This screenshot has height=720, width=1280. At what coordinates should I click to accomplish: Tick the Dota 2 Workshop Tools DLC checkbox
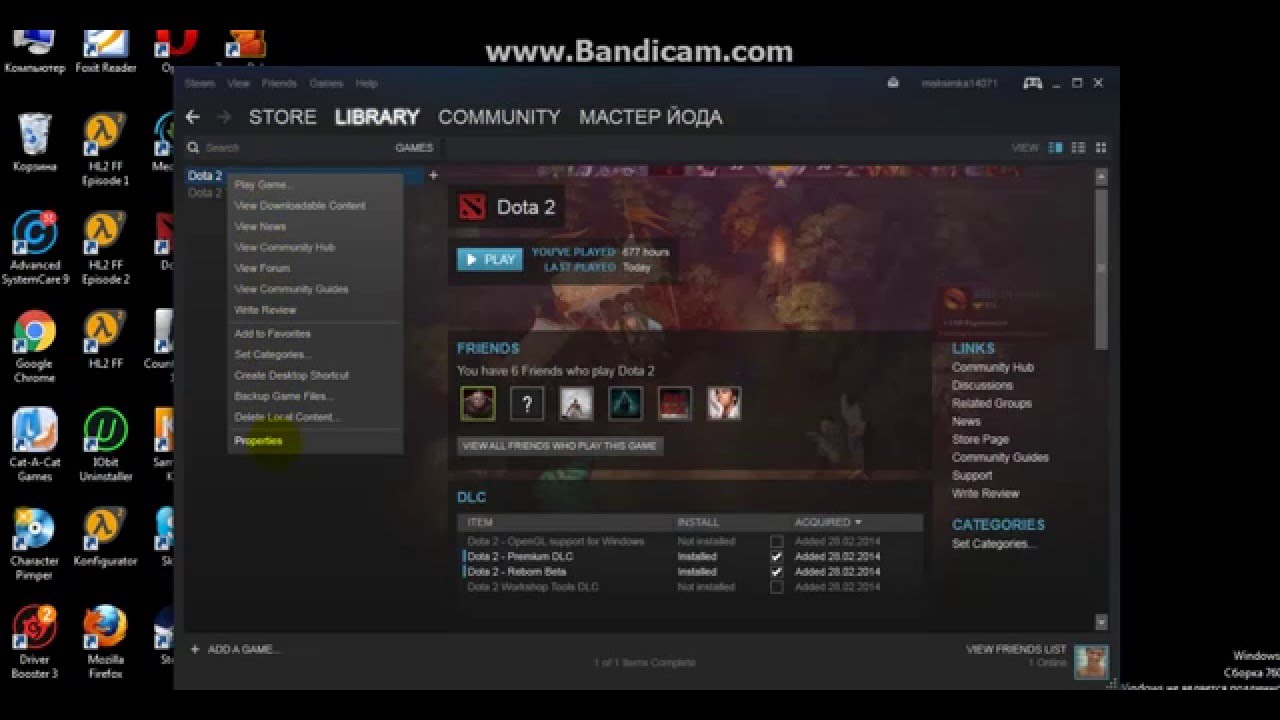776,587
